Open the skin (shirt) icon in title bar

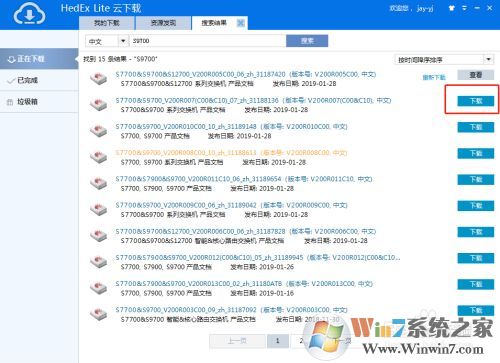coord(452,8)
